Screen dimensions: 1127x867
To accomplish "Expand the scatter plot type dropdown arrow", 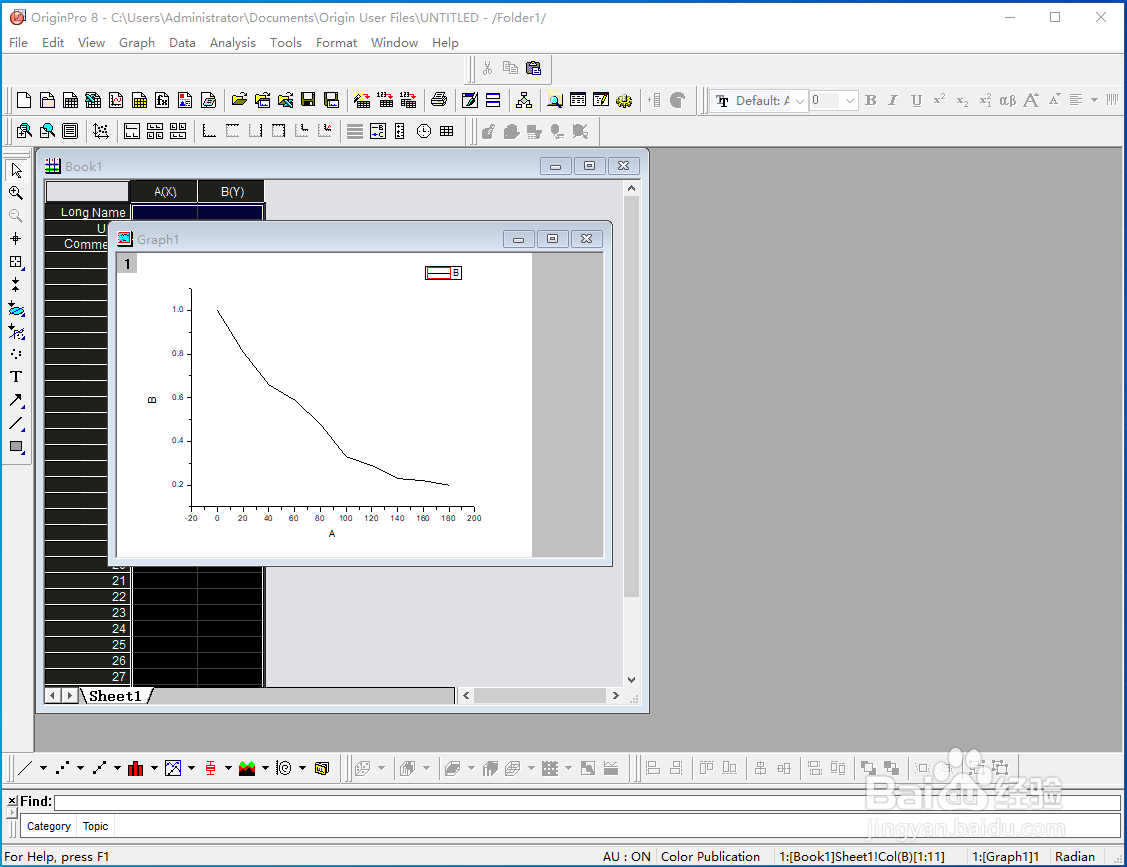I will point(80,769).
